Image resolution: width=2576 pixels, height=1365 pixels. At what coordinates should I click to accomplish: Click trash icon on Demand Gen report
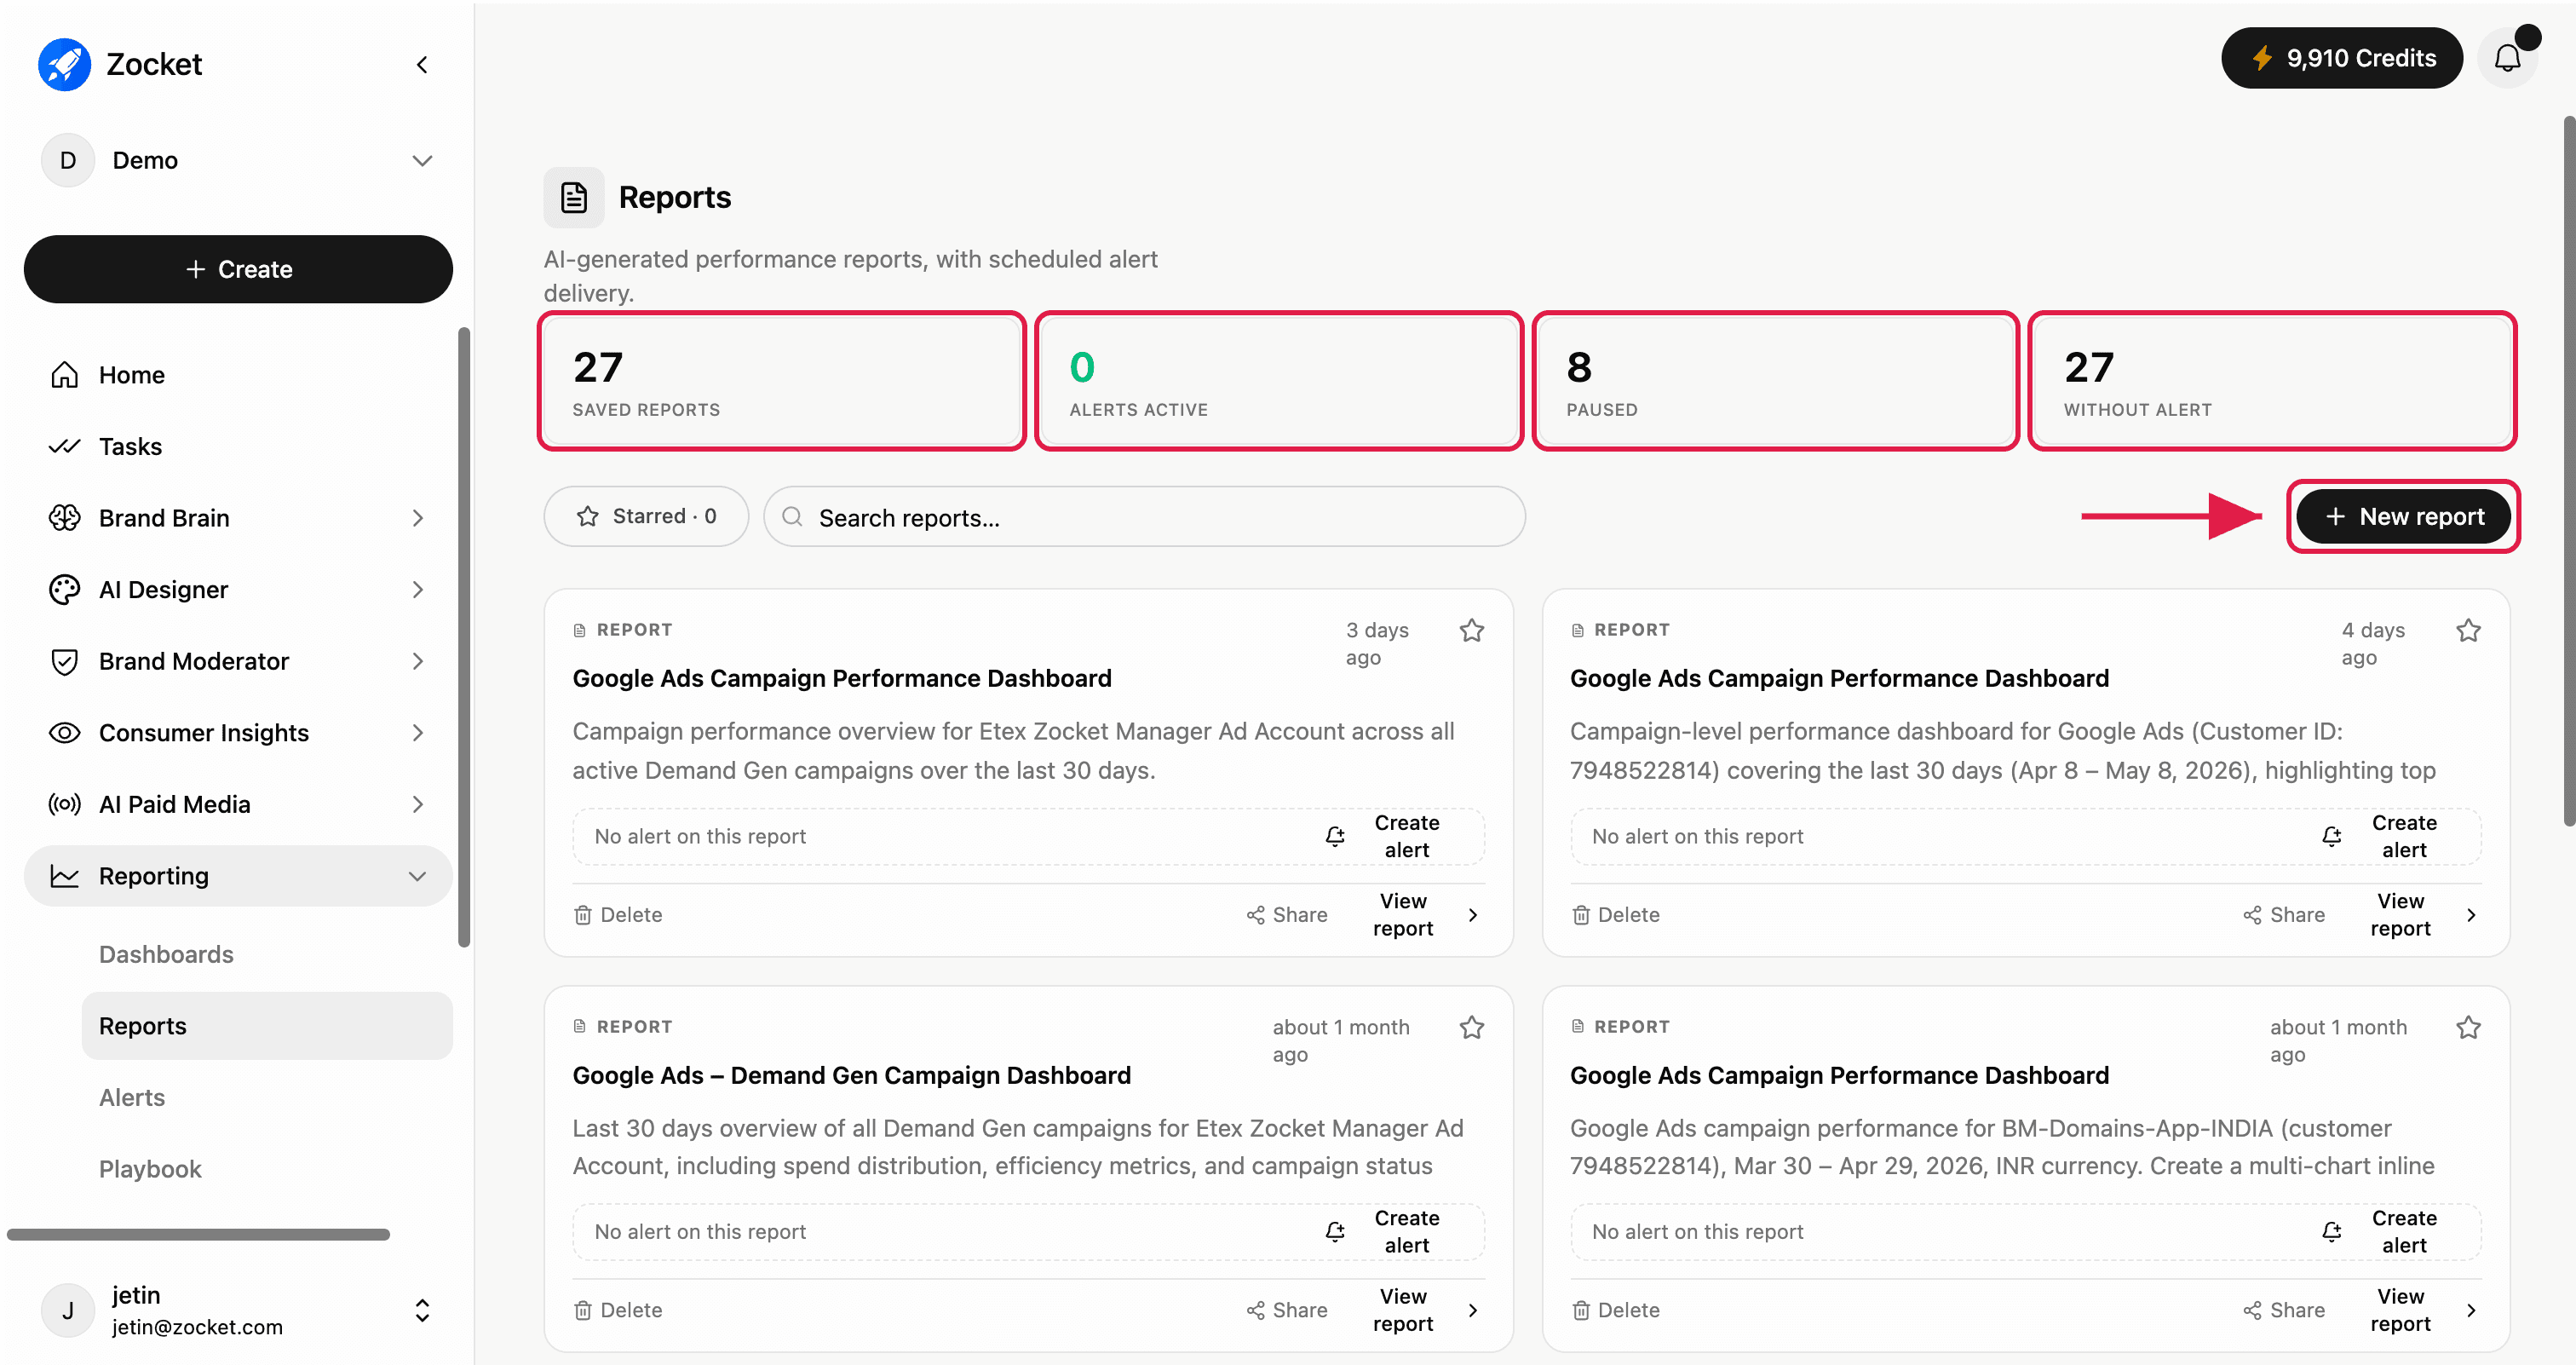(583, 1310)
